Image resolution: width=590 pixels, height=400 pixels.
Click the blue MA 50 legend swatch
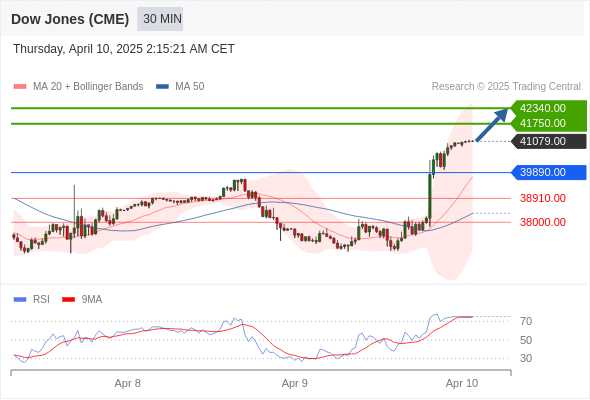pos(162,87)
